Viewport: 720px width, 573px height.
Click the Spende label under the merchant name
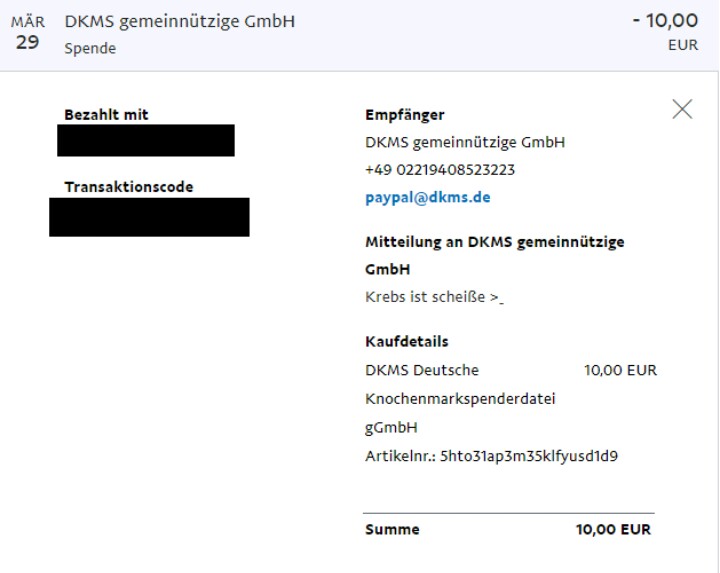tap(90, 48)
